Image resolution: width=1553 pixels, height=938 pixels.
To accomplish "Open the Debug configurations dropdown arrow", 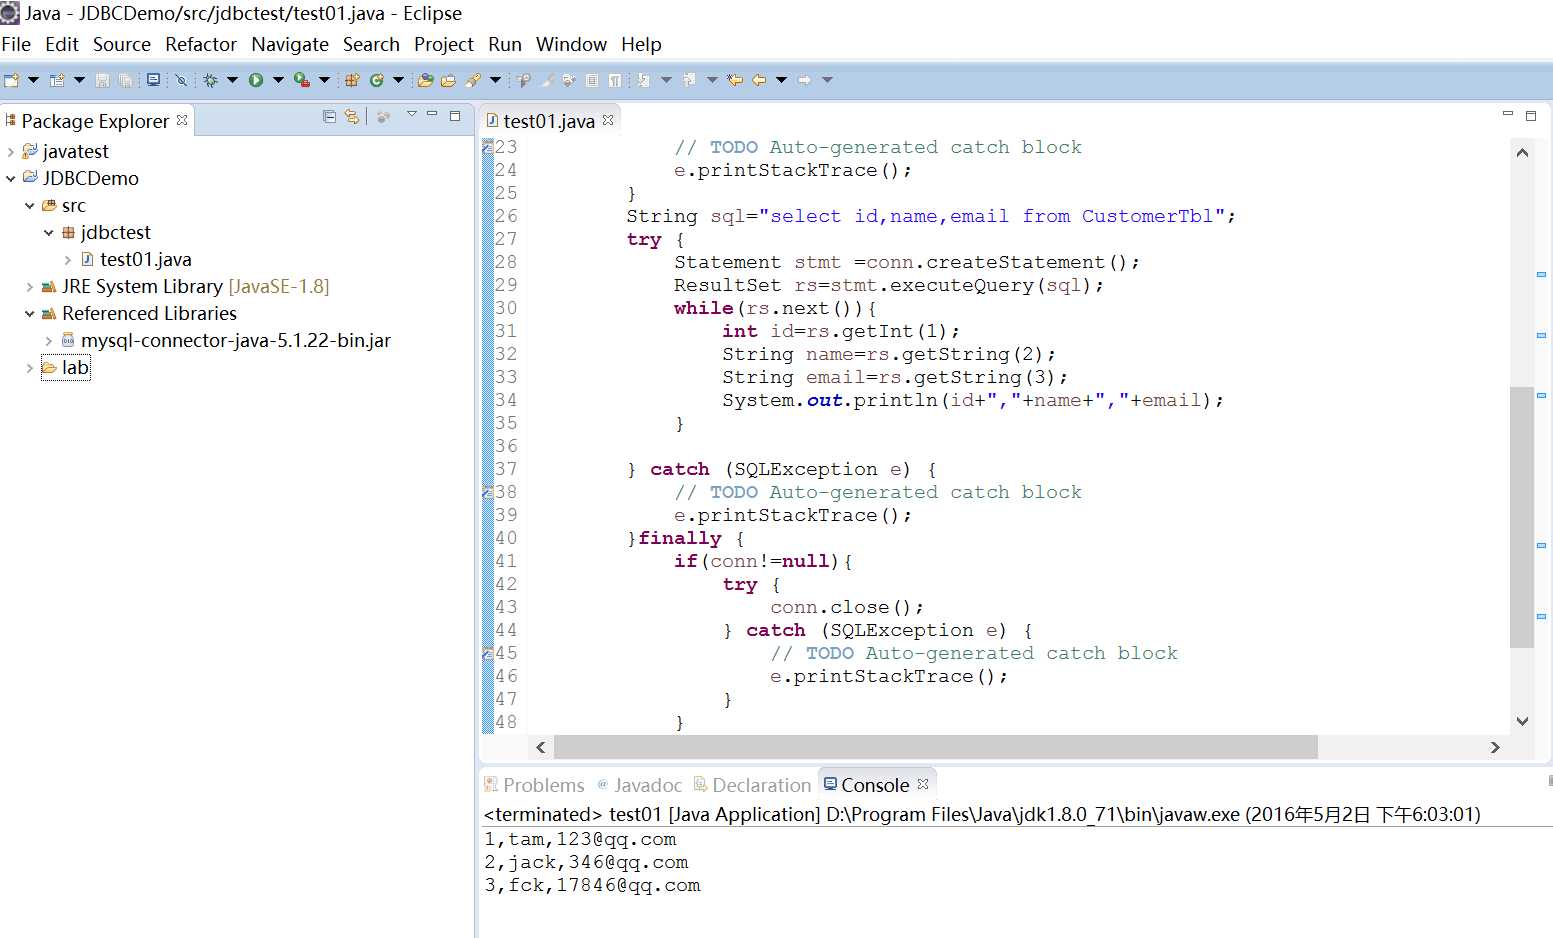I will pos(232,80).
